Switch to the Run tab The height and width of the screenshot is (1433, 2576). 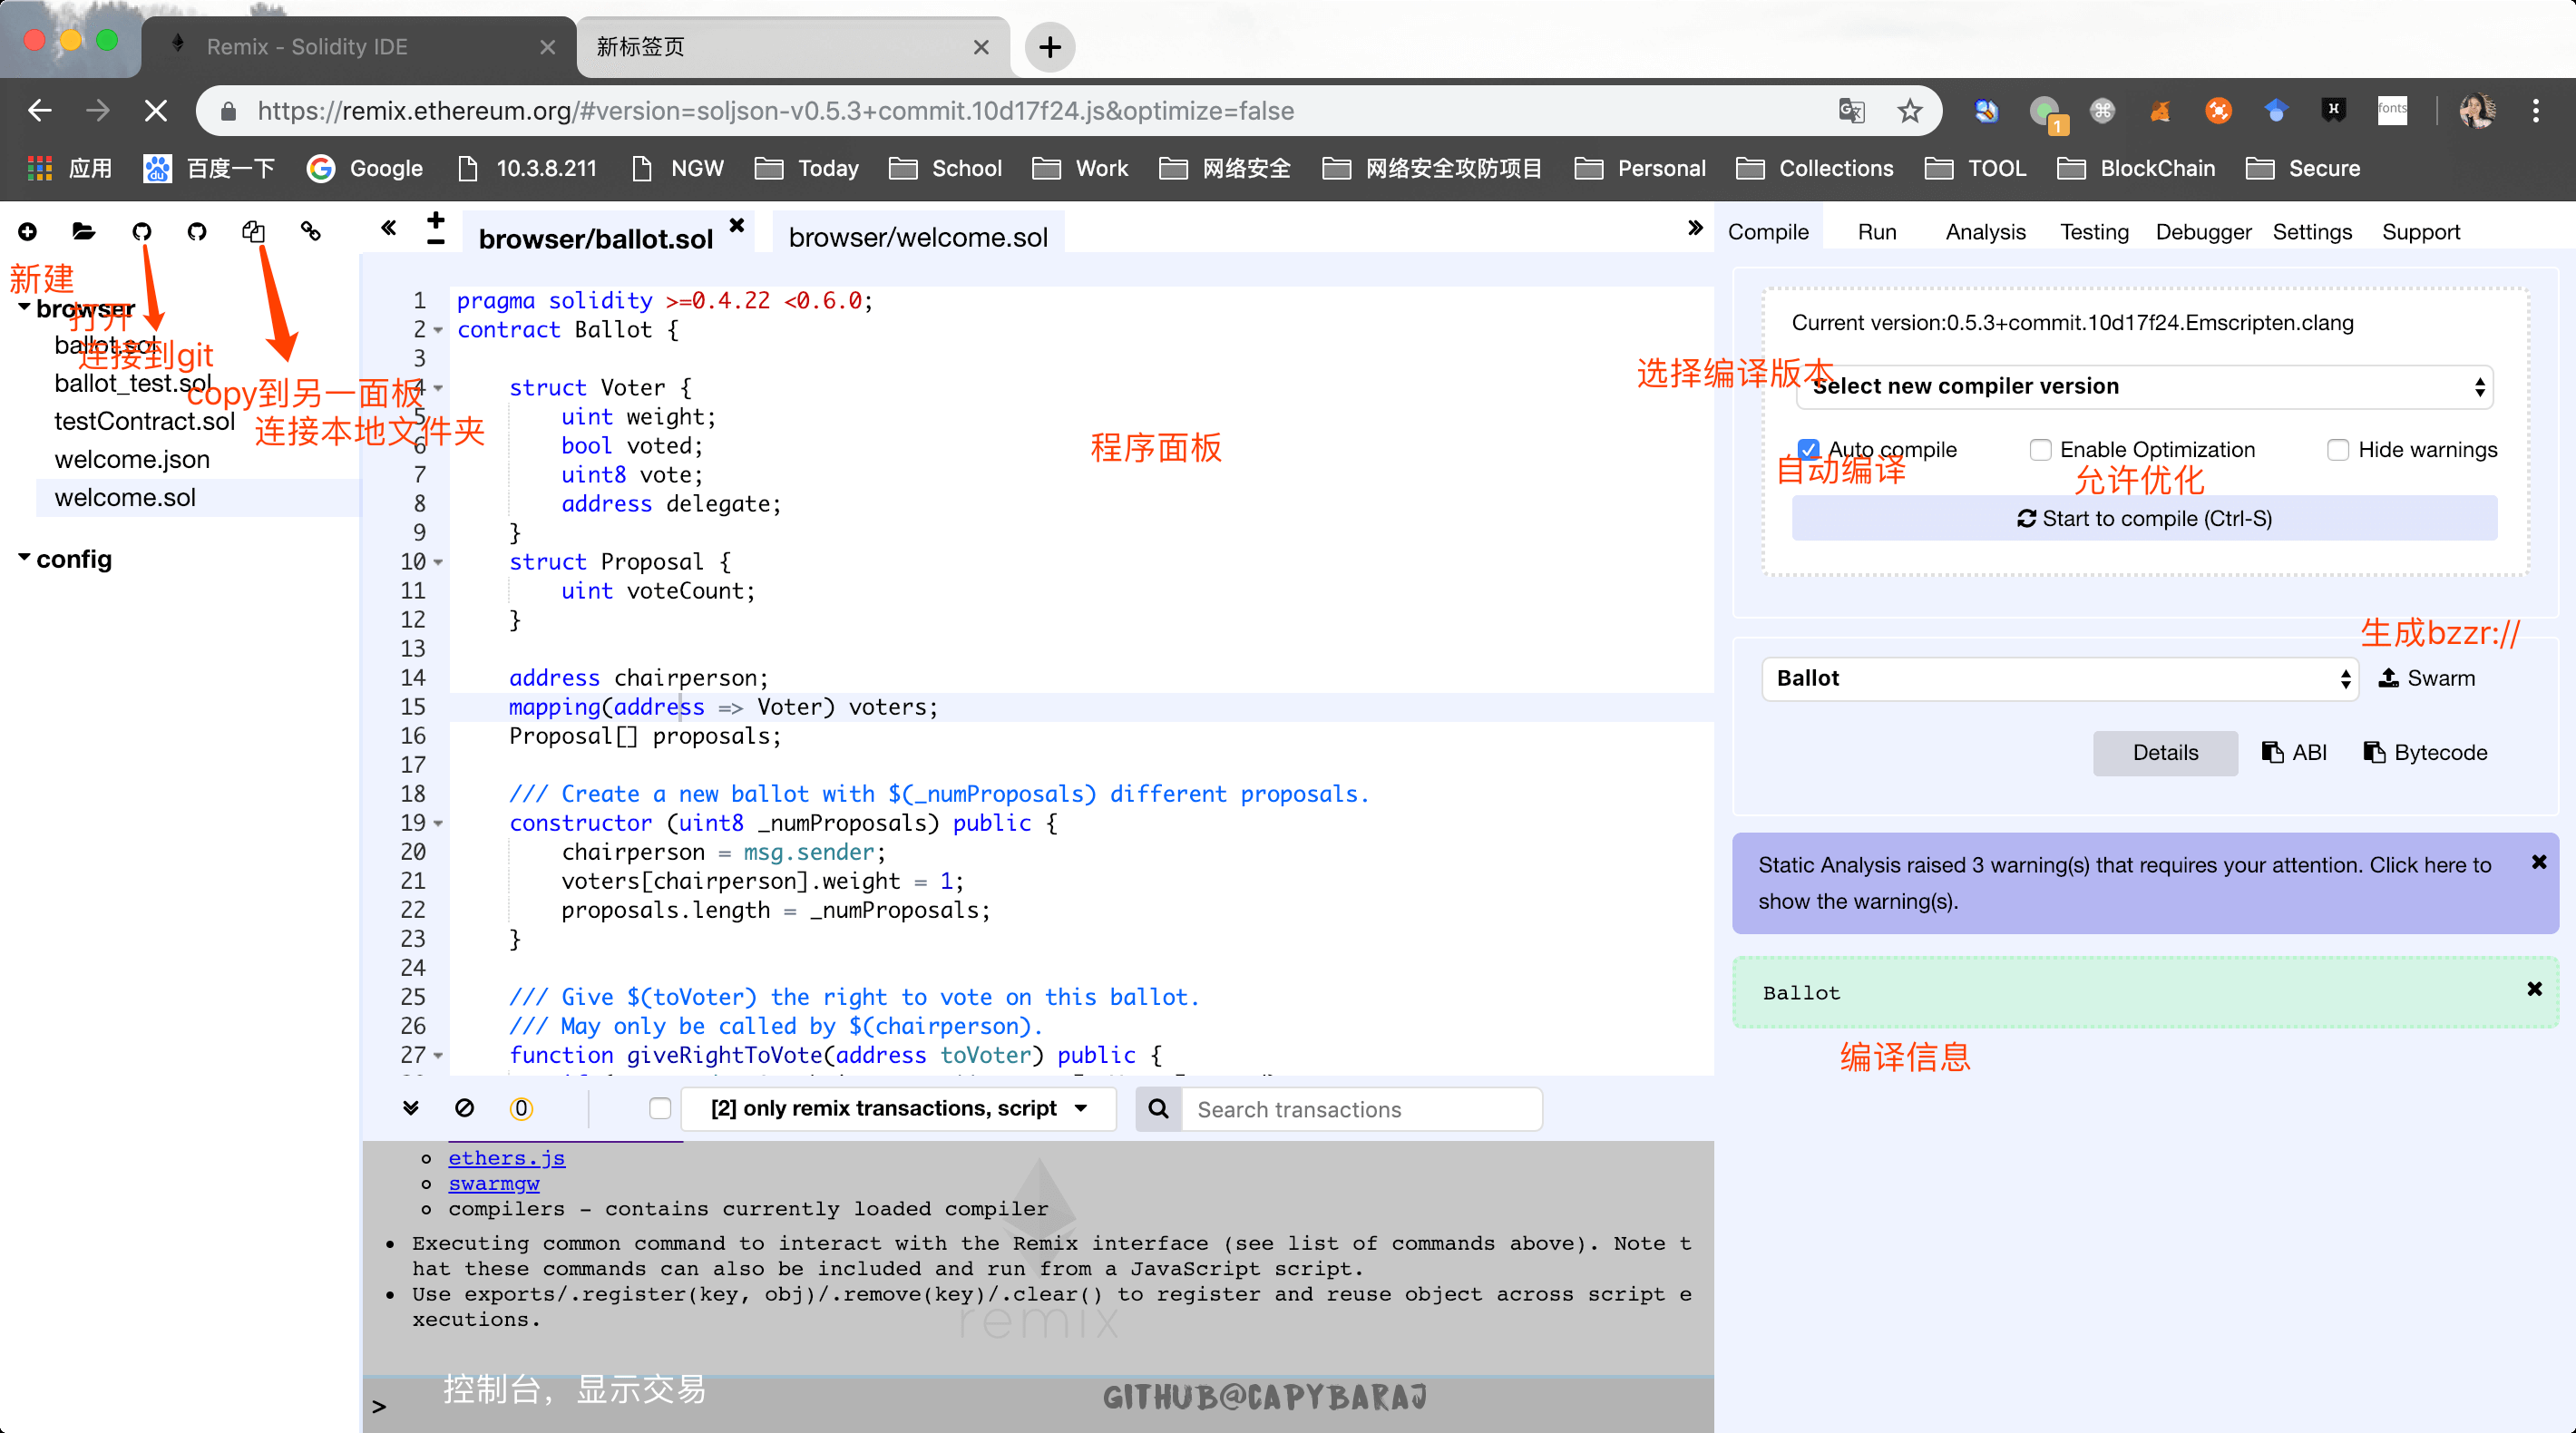1876,232
